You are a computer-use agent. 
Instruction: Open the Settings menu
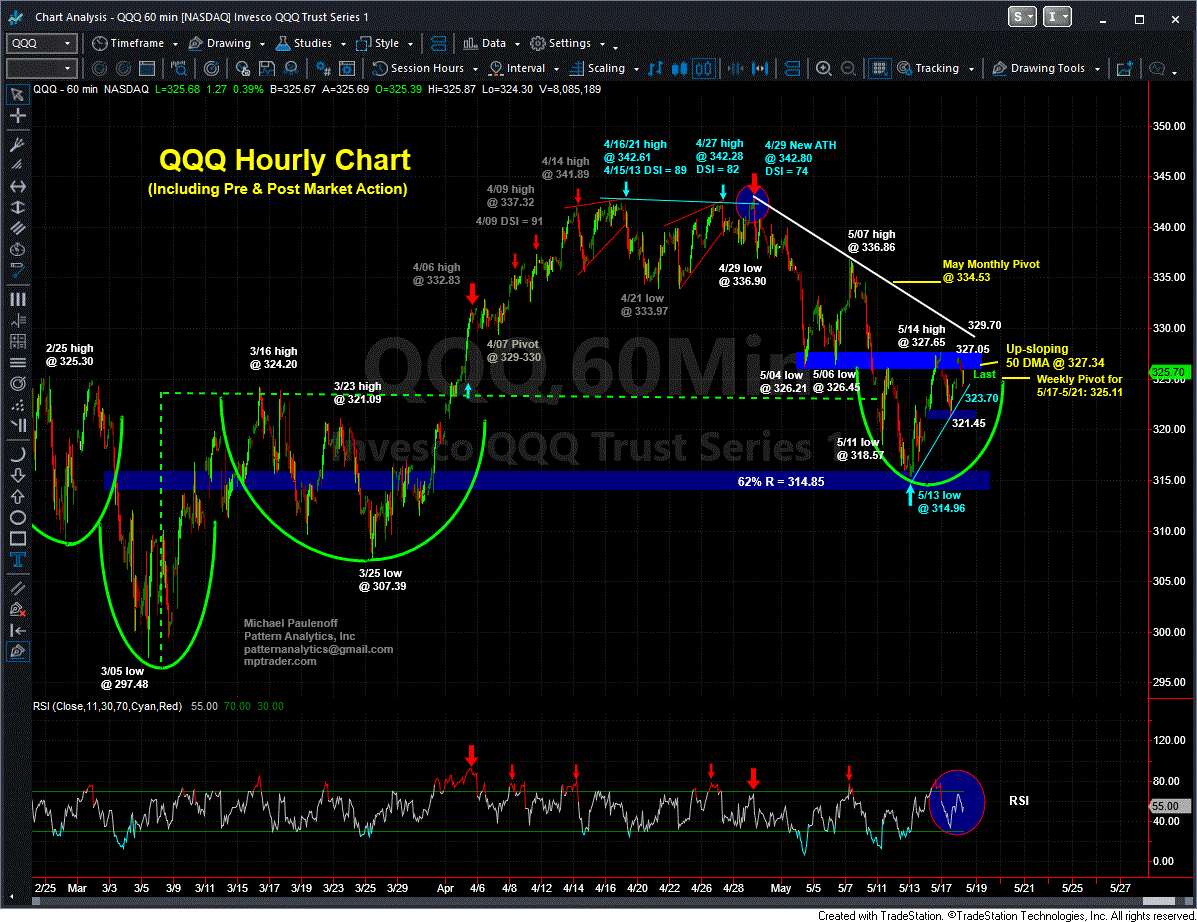coord(568,44)
